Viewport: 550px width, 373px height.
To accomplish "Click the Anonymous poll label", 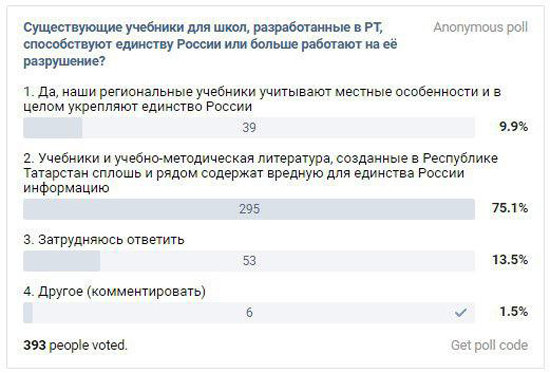I will [480, 27].
